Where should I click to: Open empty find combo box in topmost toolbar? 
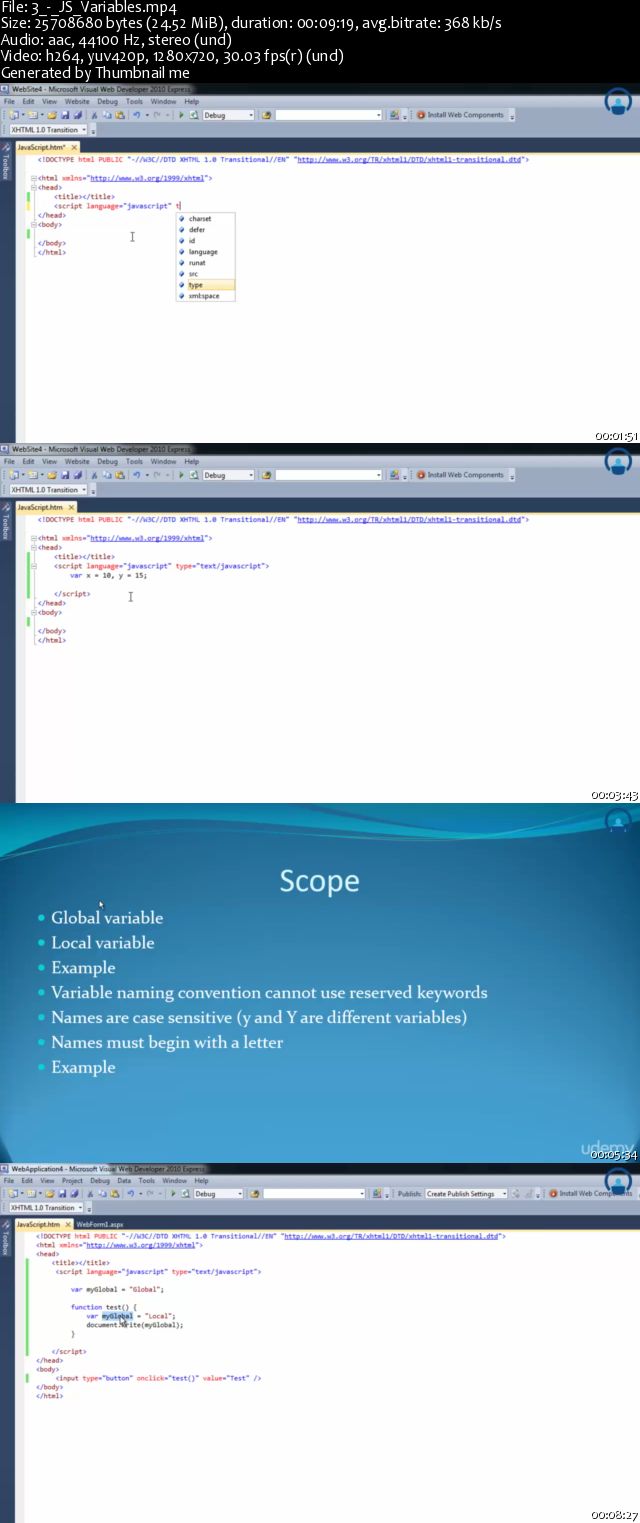pos(329,115)
